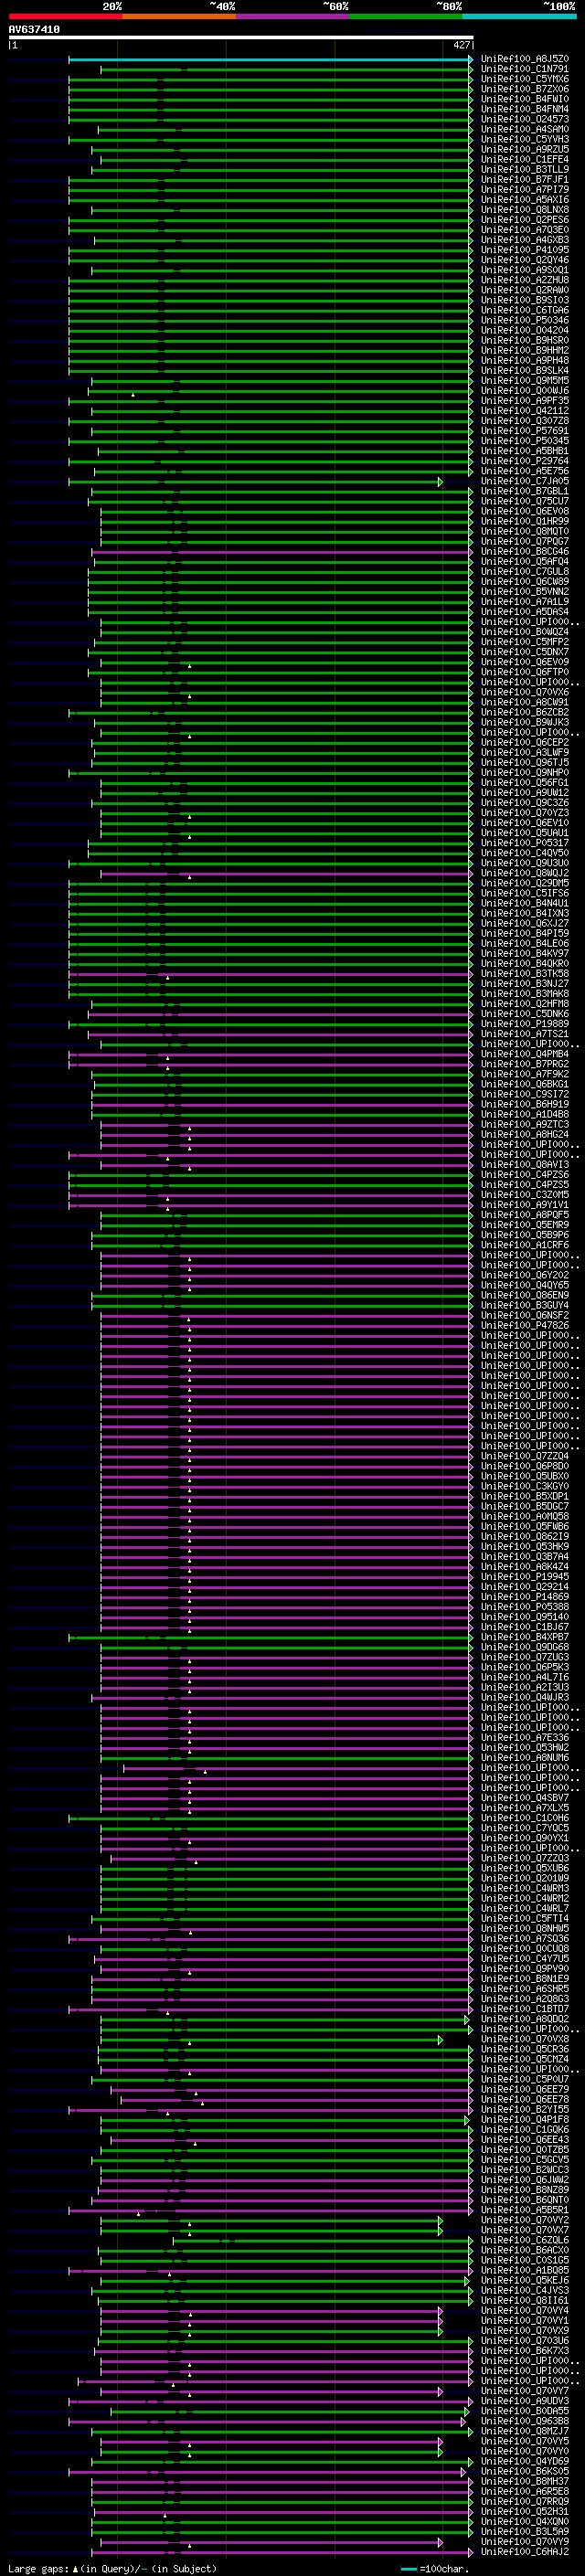Select hit label UniRef100_A4GXB3
The width and height of the screenshot is (585, 2576).
(525, 240)
